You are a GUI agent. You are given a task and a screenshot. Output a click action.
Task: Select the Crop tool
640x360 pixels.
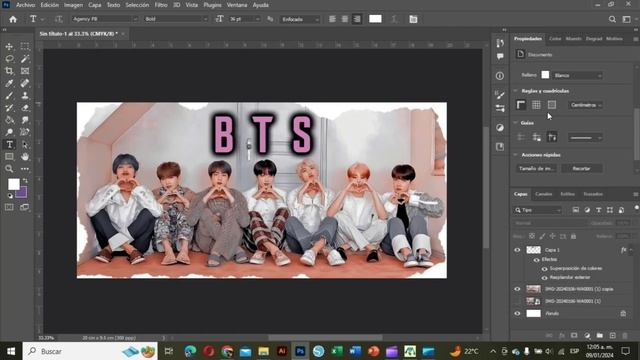pos(9,71)
